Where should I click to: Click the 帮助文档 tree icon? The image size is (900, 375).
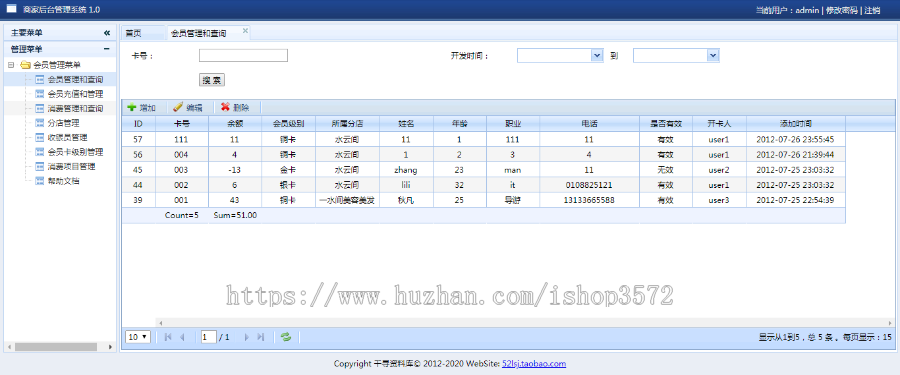coord(40,181)
